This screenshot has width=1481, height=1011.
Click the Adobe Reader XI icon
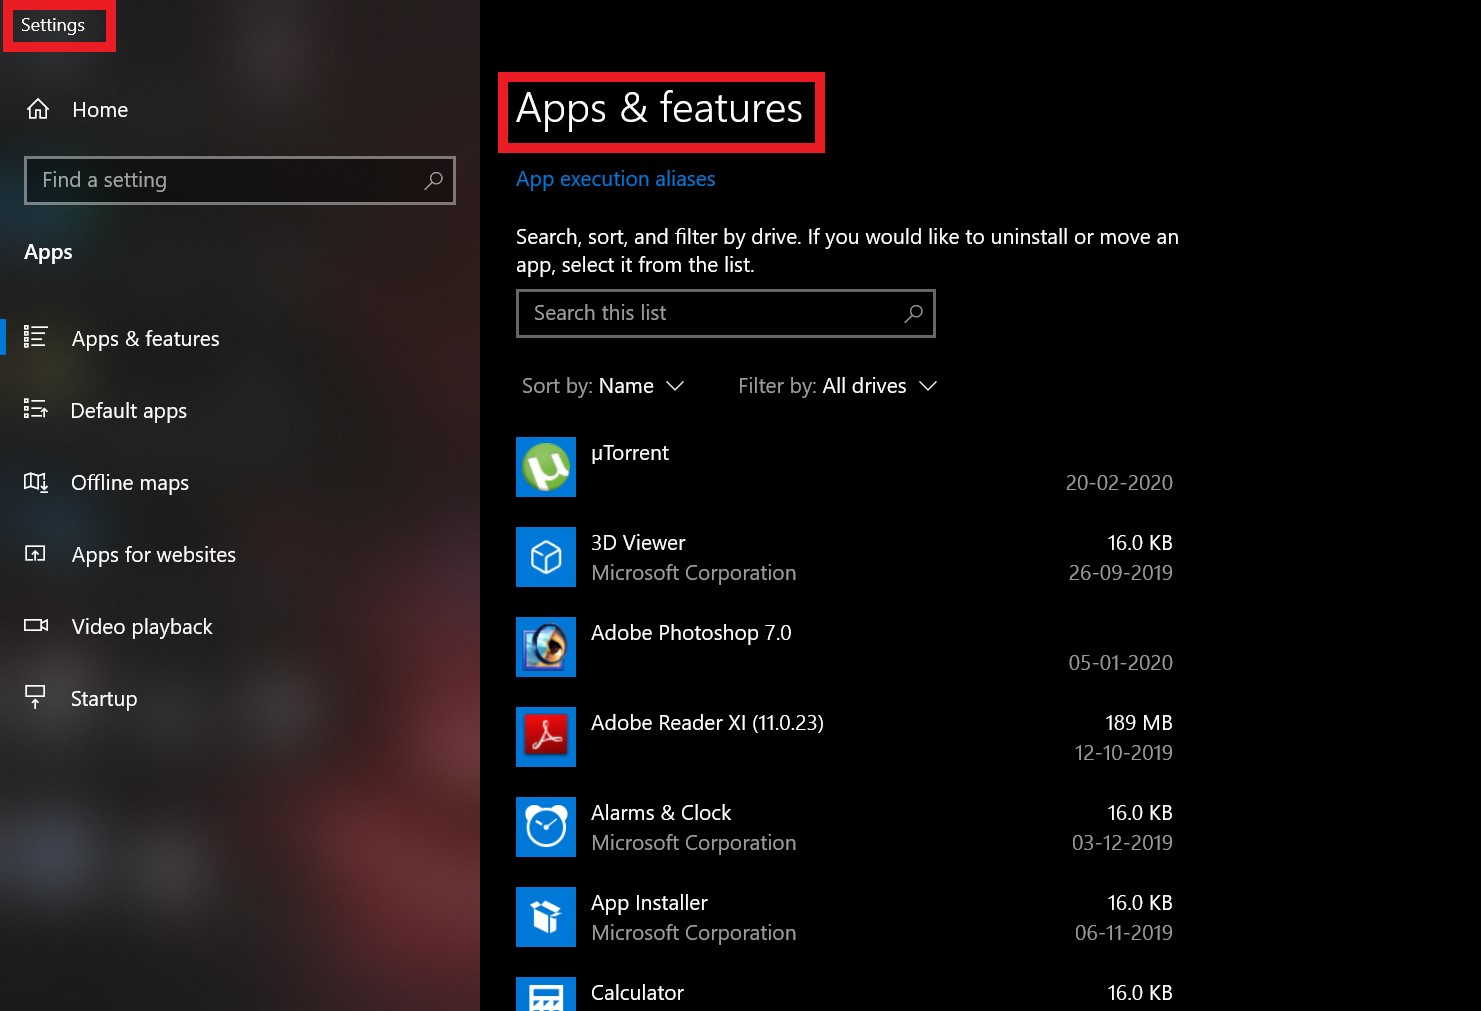(x=546, y=737)
